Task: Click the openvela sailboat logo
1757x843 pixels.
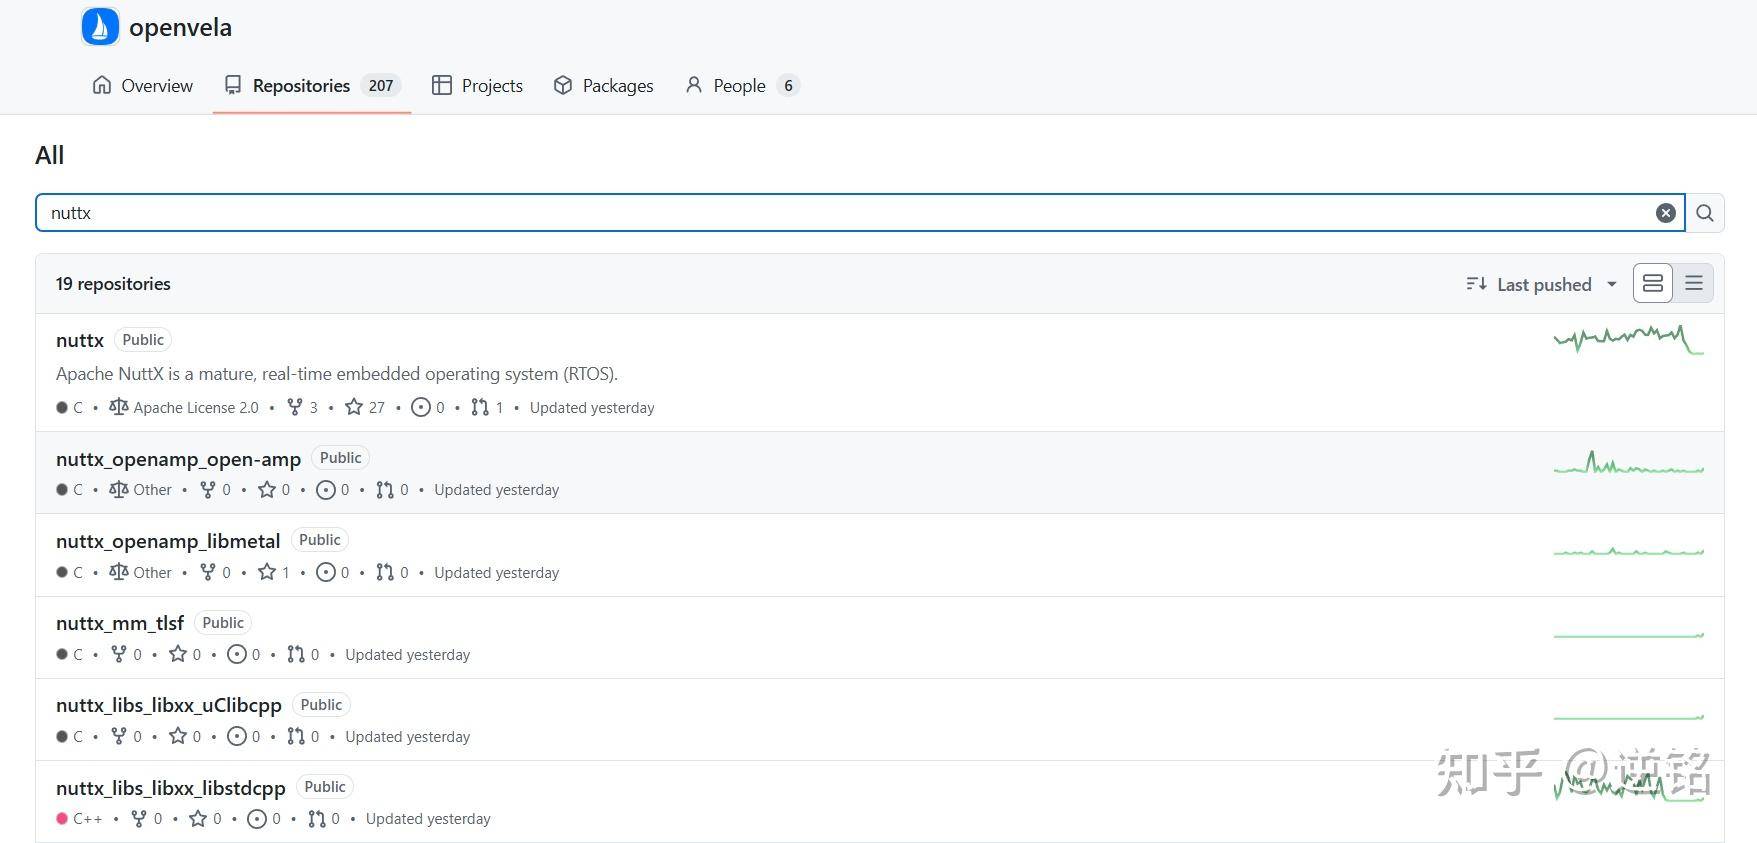Action: click(100, 27)
